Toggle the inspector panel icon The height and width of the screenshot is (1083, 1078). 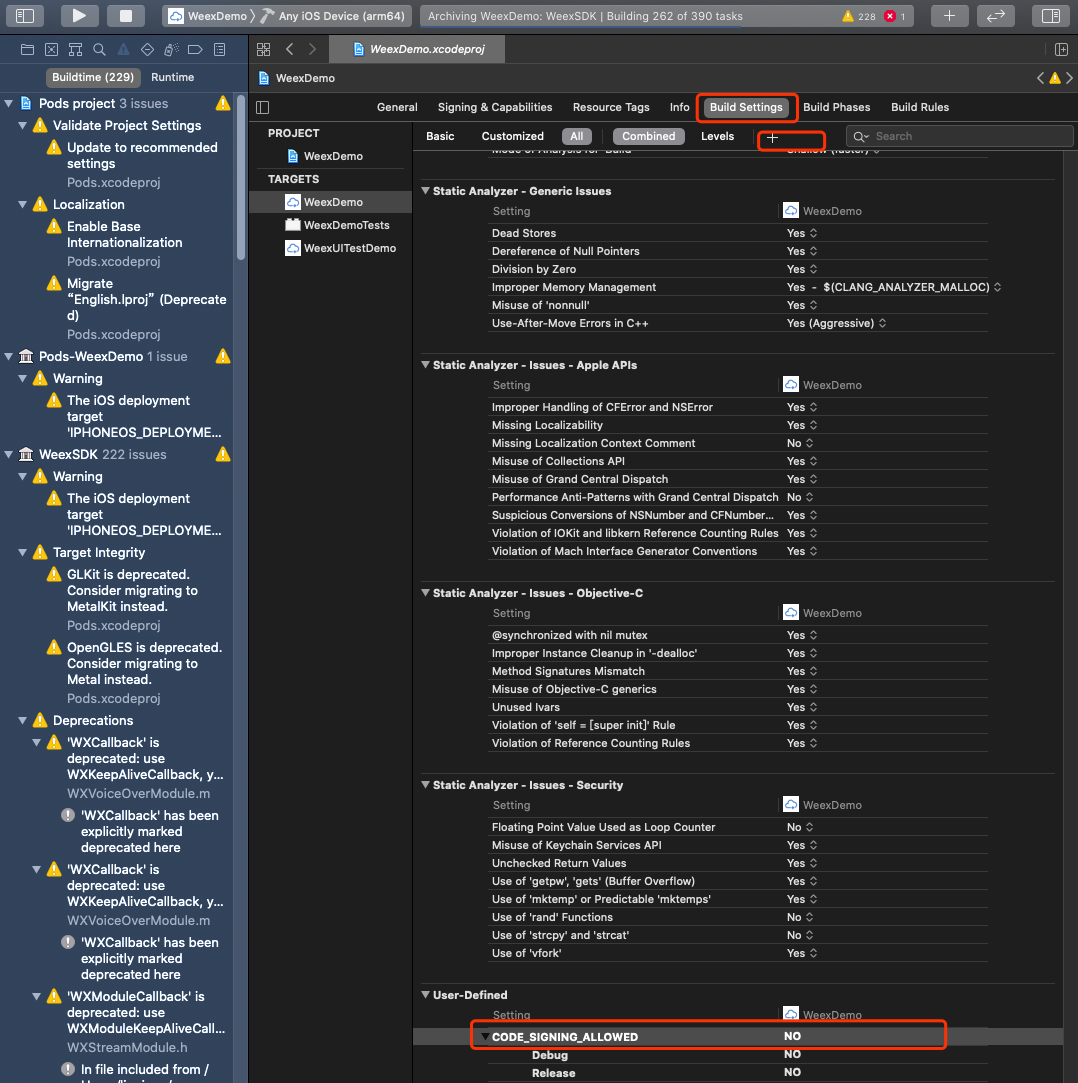click(x=1050, y=15)
